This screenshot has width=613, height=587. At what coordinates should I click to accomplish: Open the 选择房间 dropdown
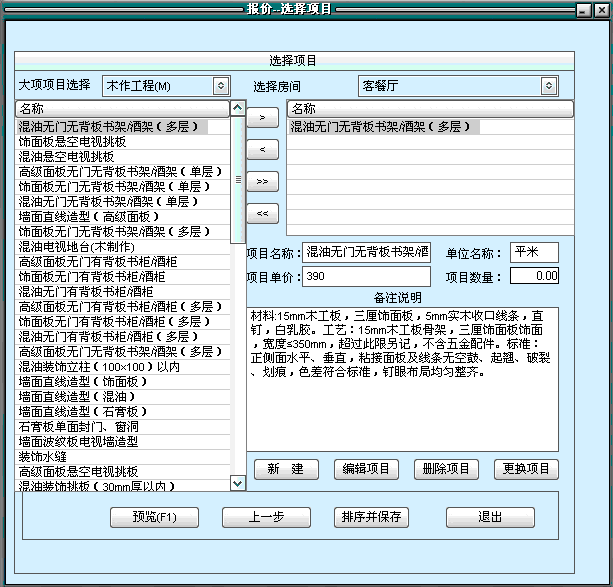[x=458, y=86]
